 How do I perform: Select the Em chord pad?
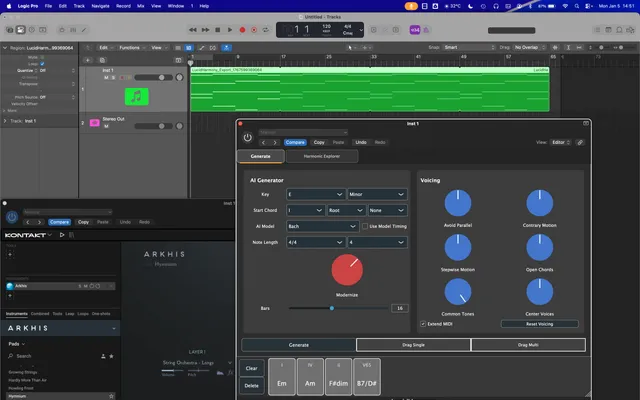282,377
